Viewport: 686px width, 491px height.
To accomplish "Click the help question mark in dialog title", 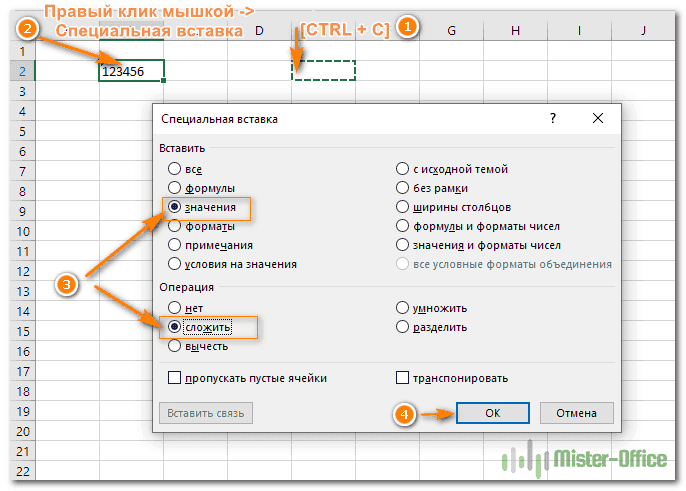I will pos(552,118).
